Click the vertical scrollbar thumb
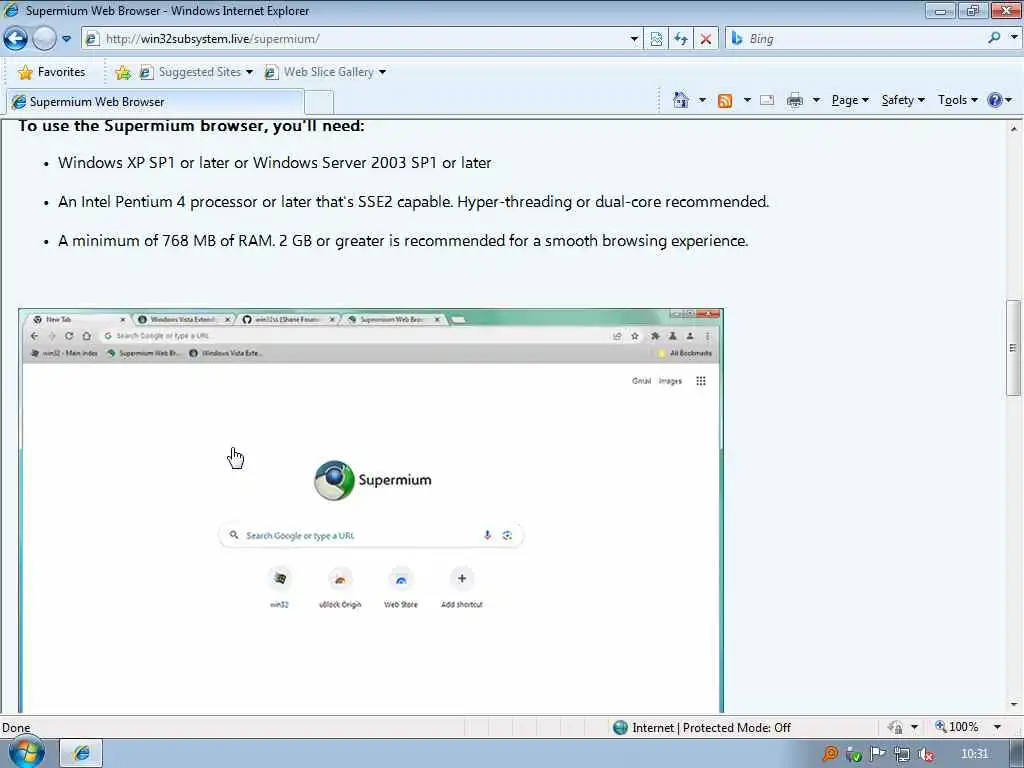The image size is (1024, 768). click(1014, 347)
